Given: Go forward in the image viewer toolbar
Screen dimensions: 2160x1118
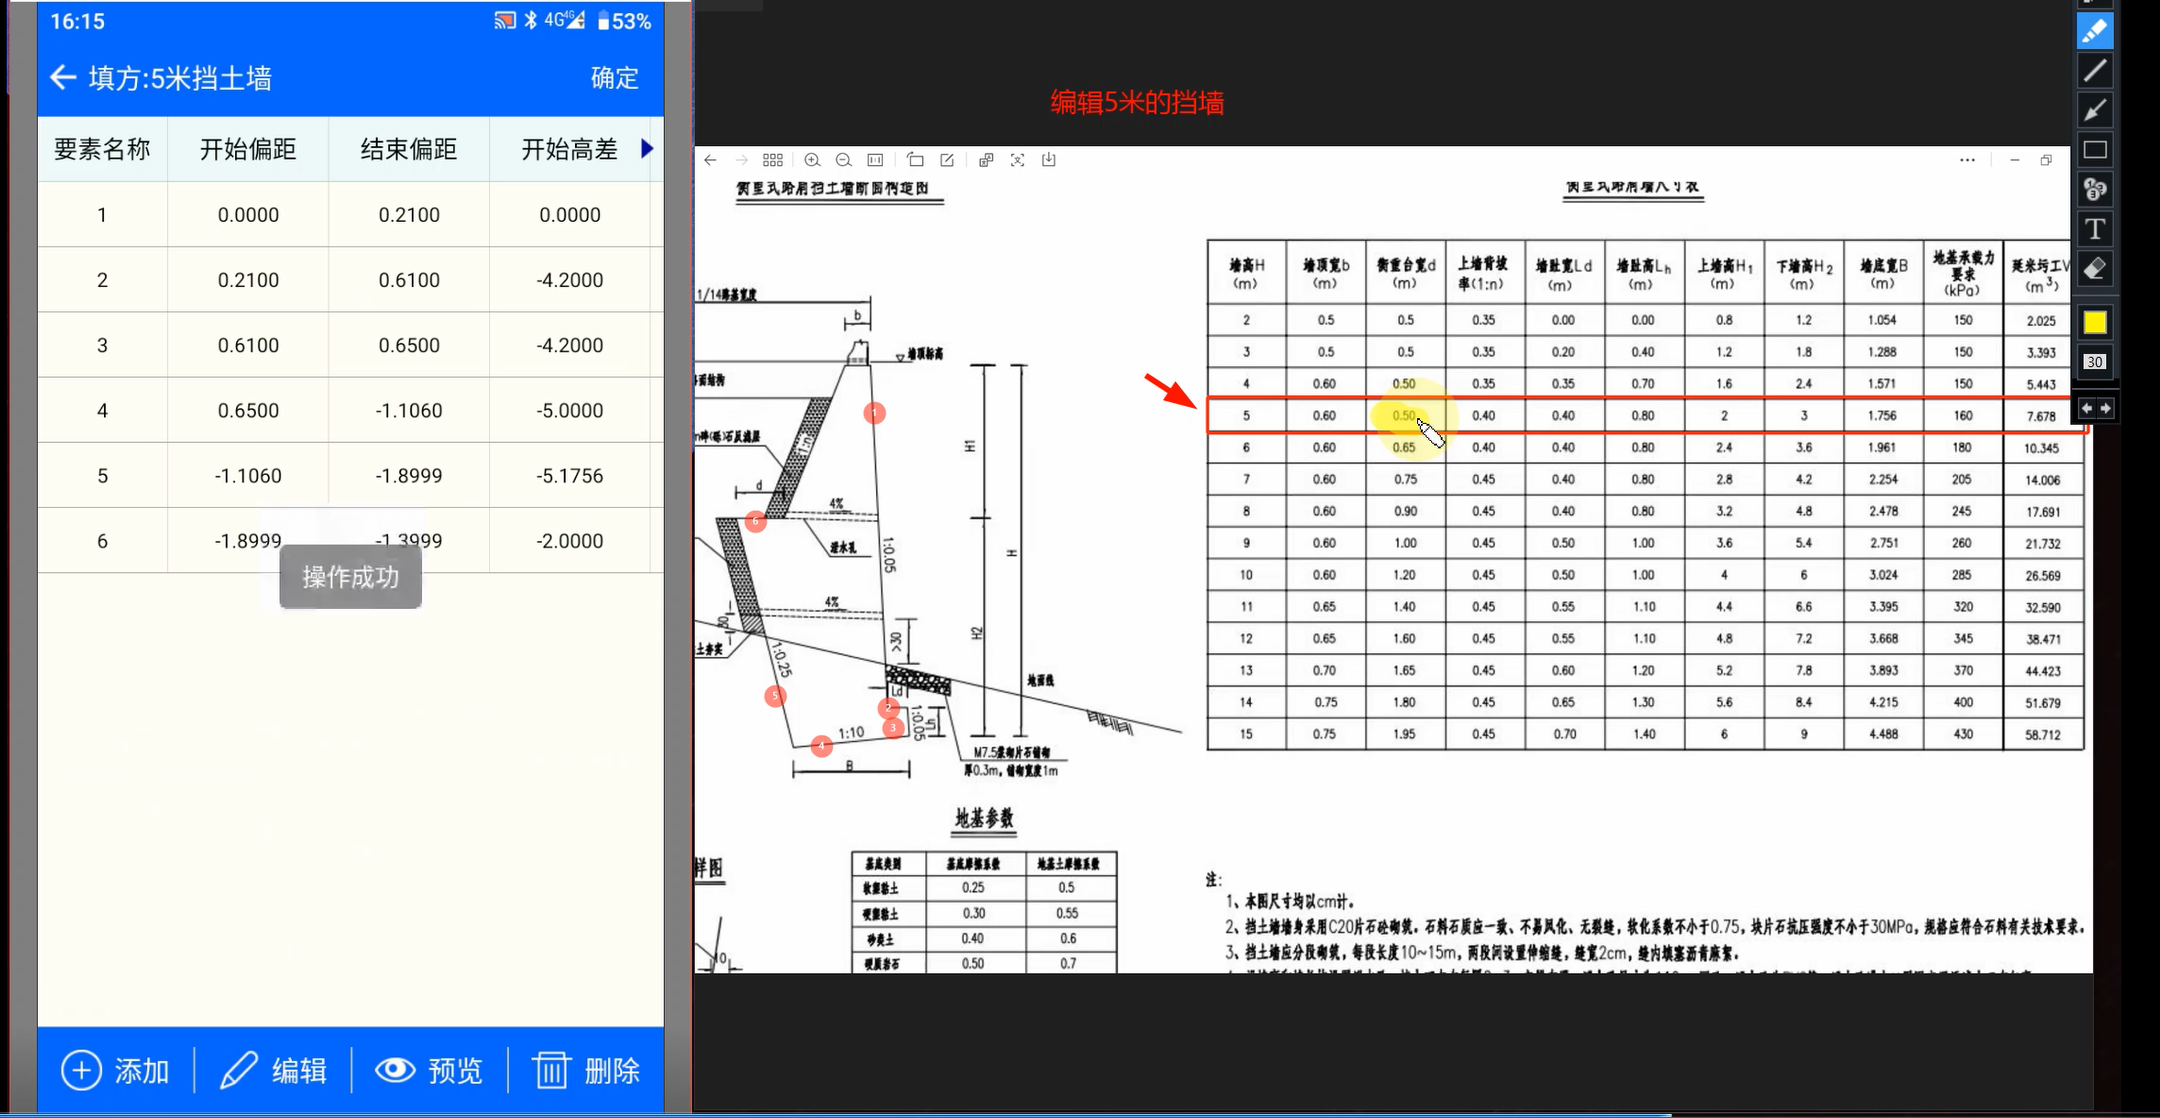Looking at the screenshot, I should (x=741, y=160).
